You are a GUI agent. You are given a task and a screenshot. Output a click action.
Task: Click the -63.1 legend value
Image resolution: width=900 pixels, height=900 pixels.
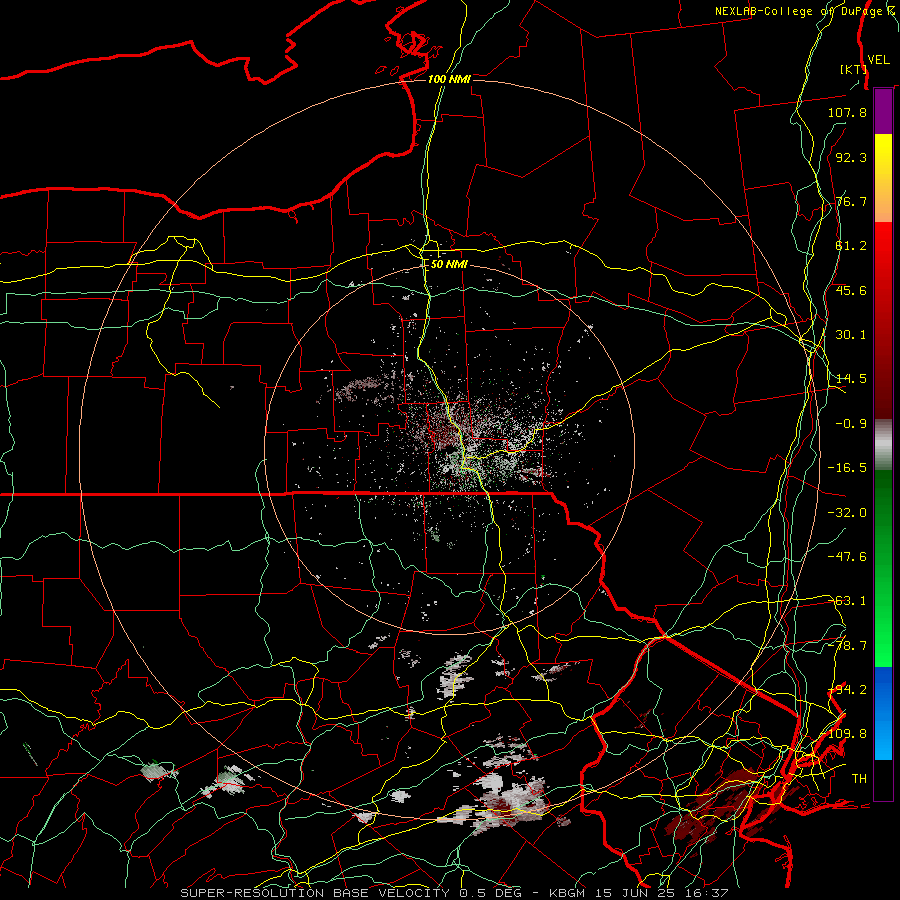(x=847, y=601)
